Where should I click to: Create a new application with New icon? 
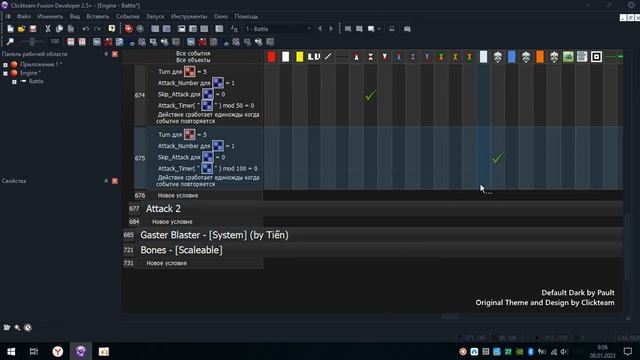(x=10, y=29)
